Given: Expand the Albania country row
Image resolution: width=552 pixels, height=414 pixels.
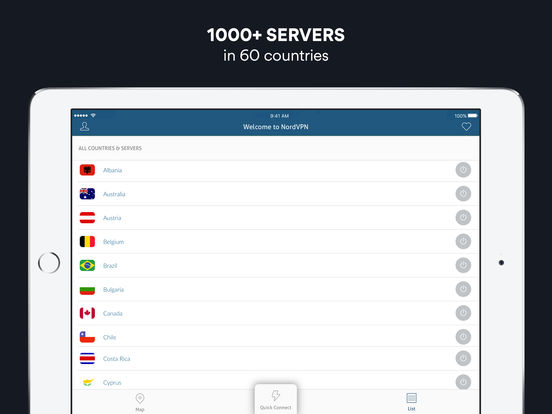Looking at the screenshot, I should [x=276, y=170].
